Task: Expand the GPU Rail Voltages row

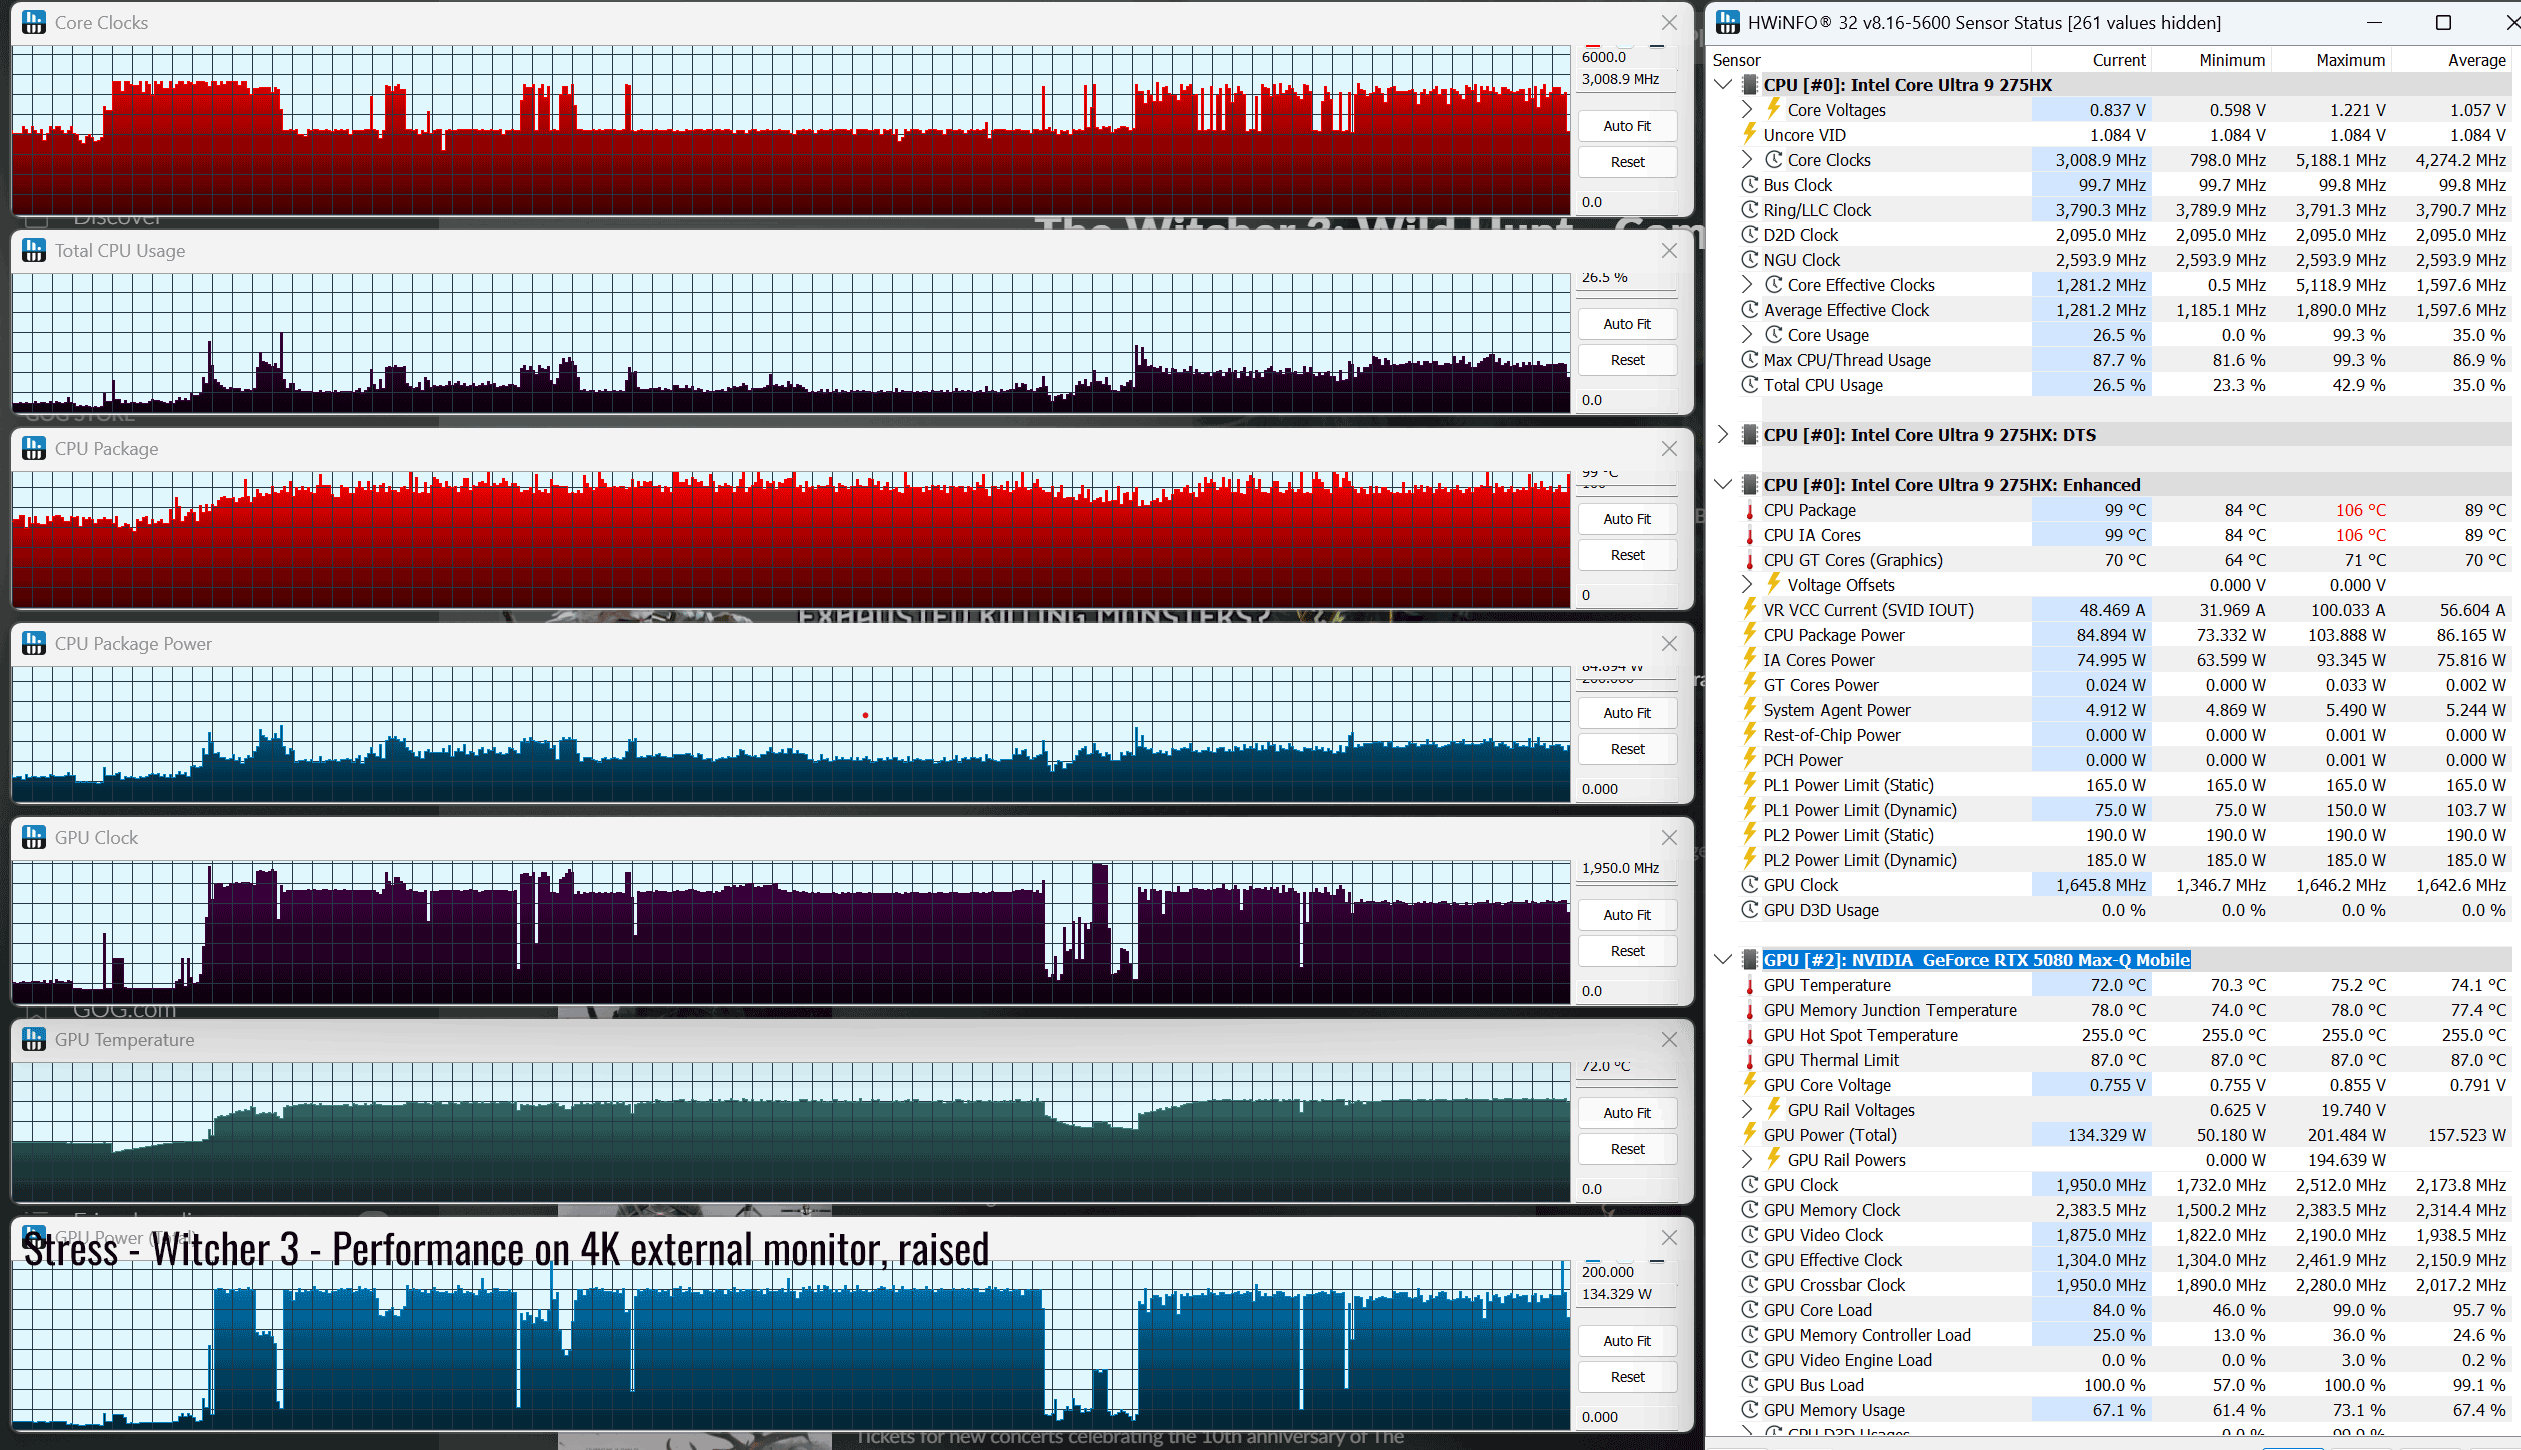Action: tap(1747, 1110)
